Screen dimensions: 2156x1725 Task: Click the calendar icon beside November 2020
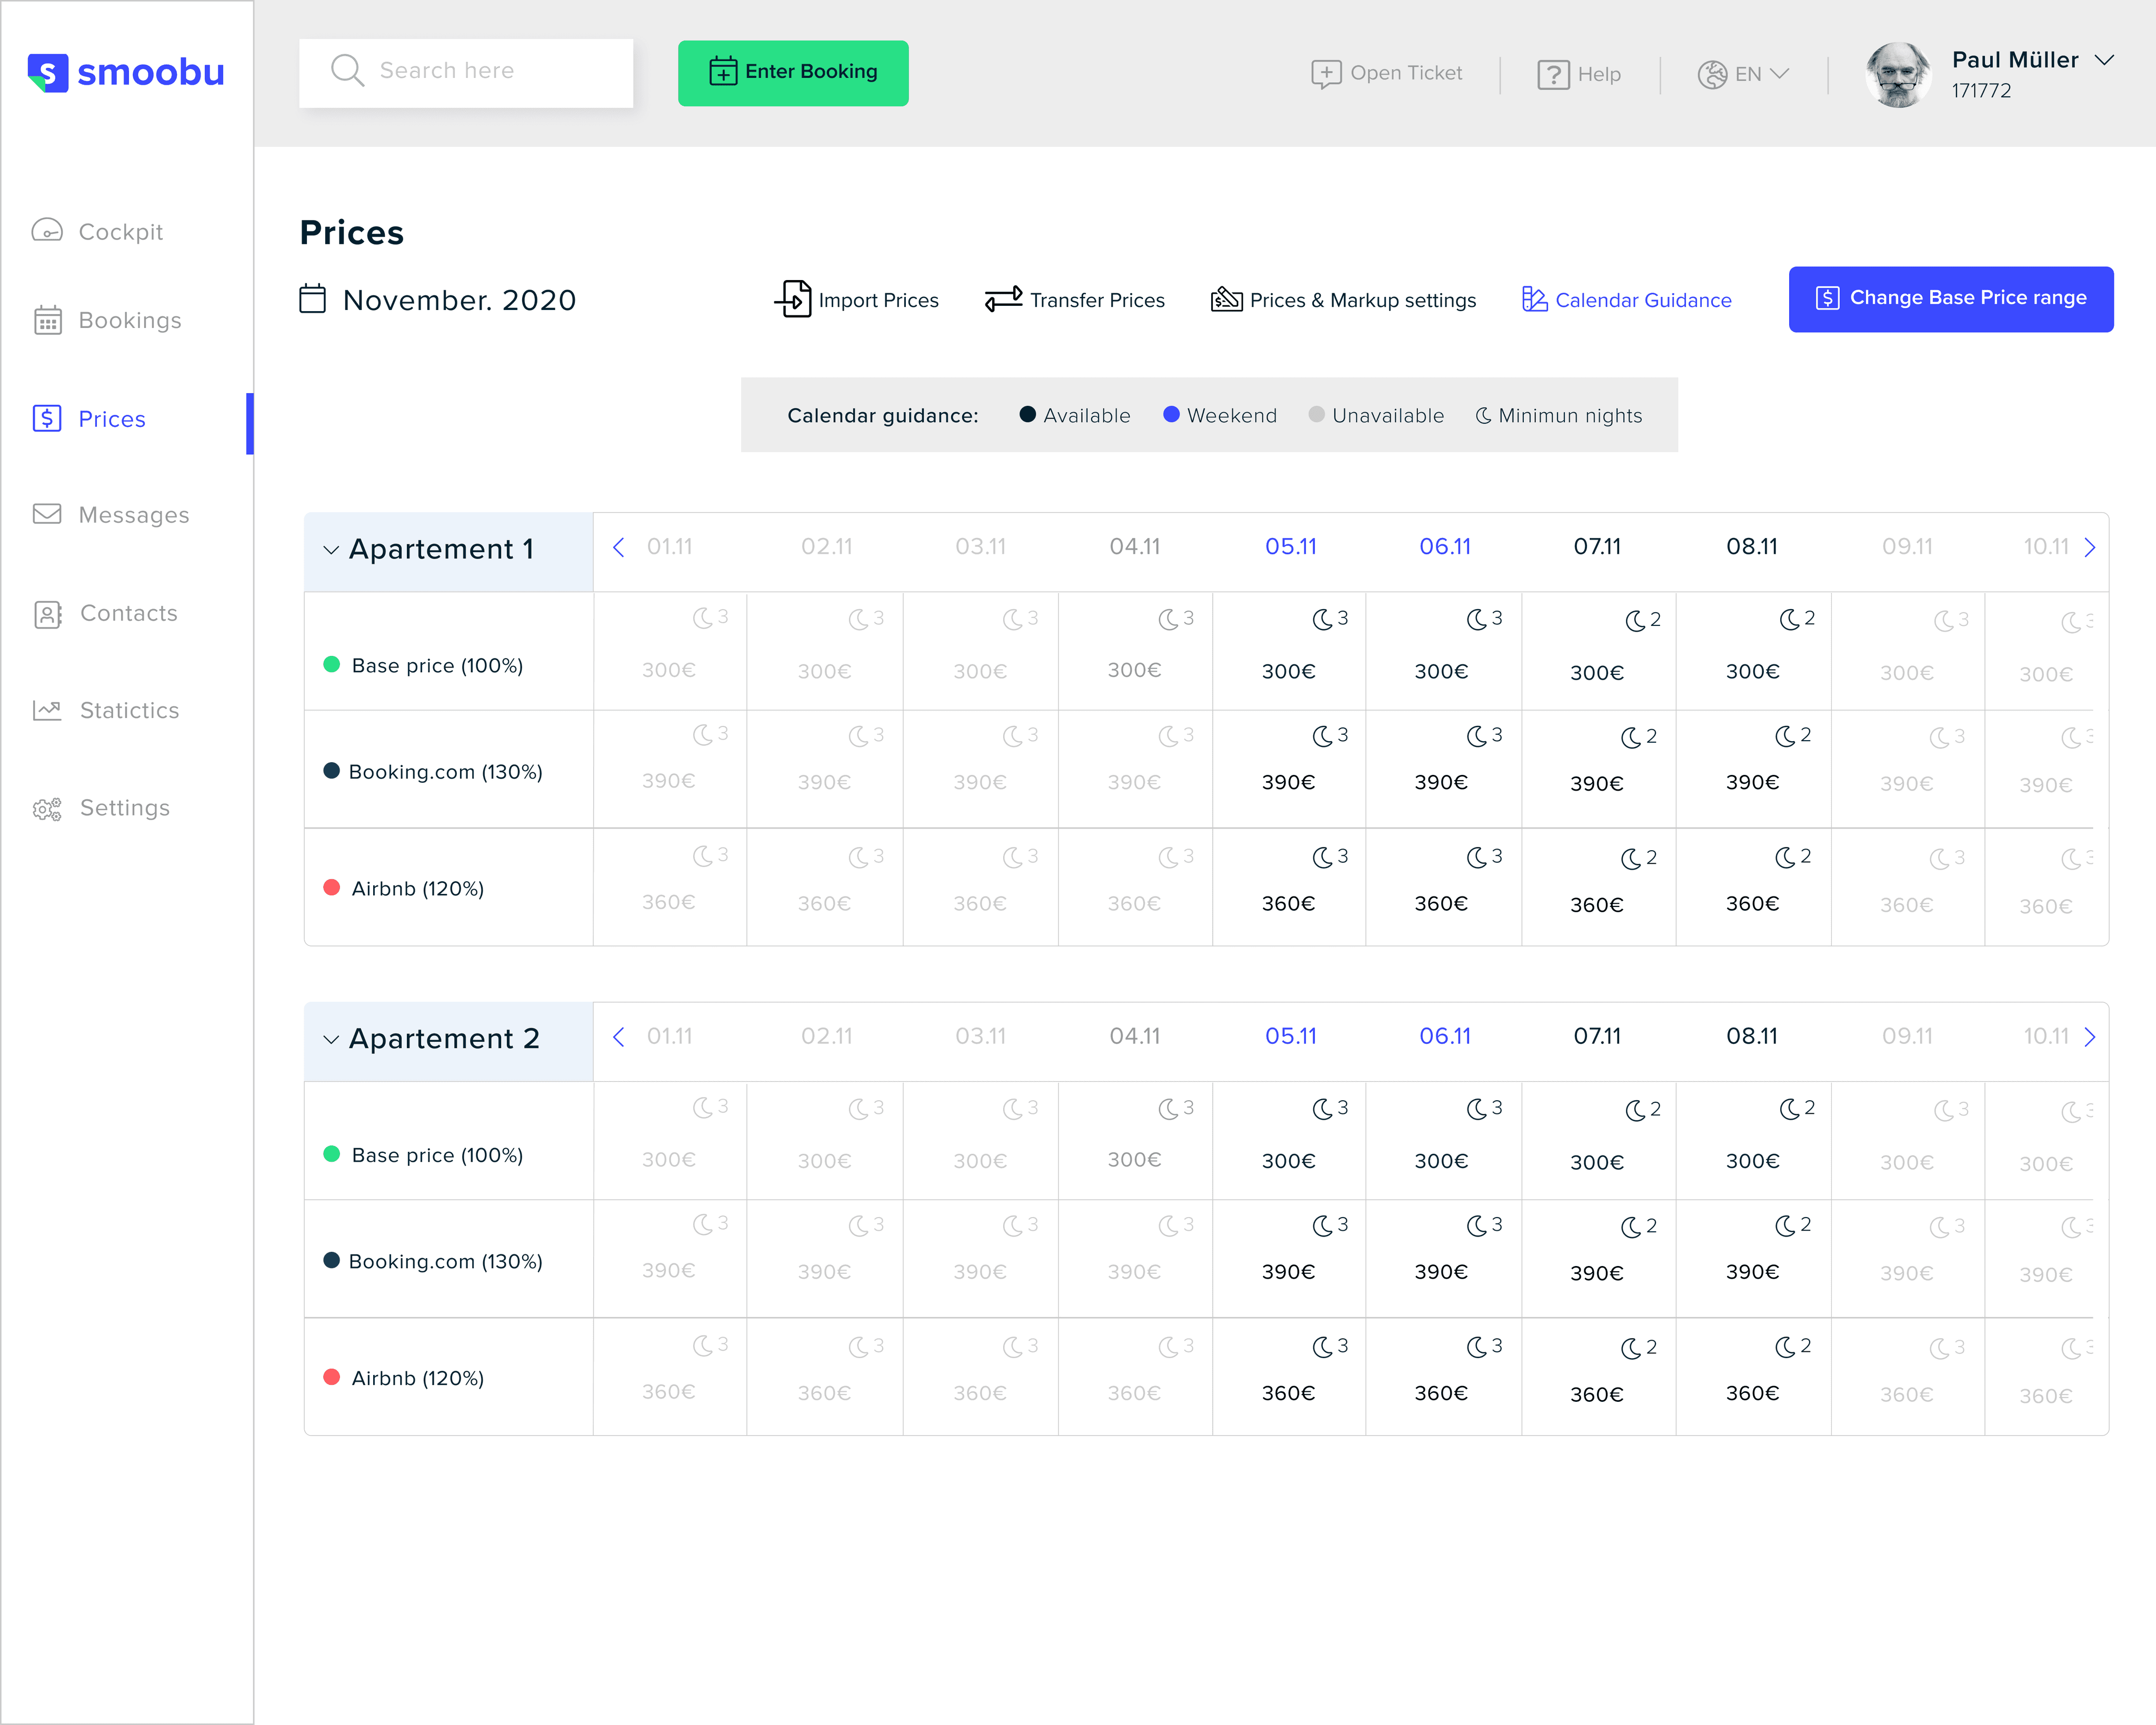click(x=313, y=299)
